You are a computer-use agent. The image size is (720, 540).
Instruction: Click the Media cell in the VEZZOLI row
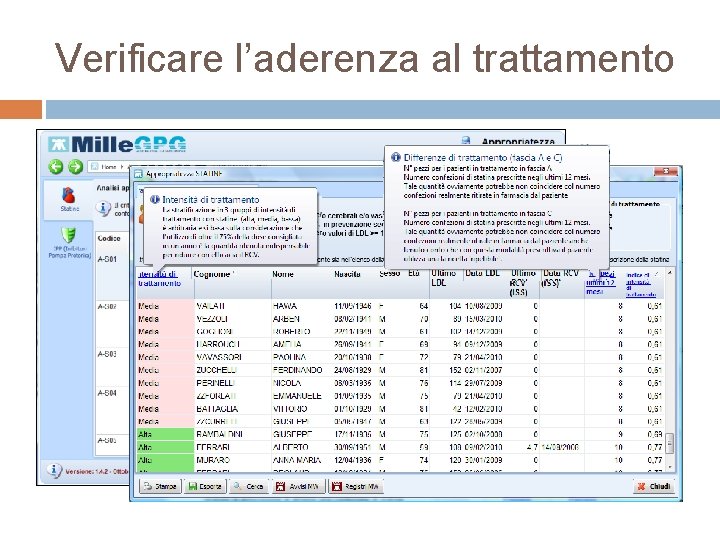pyautogui.click(x=165, y=319)
